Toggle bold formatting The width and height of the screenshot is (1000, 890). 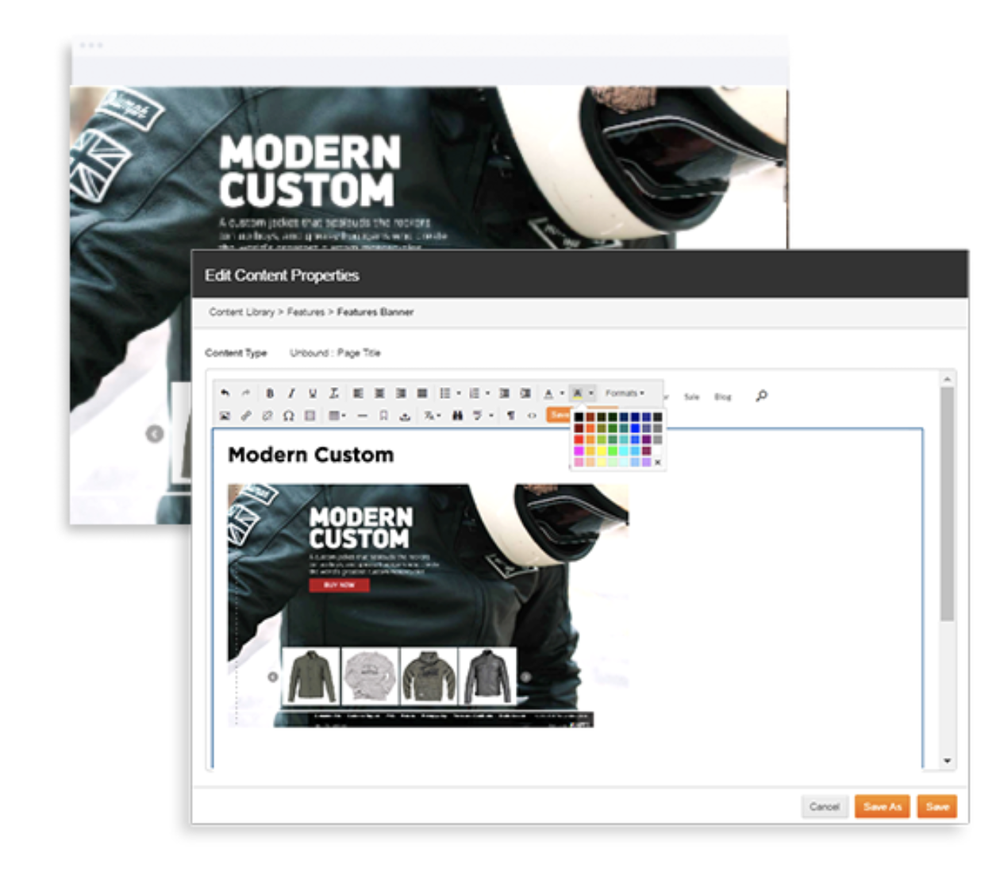270,393
